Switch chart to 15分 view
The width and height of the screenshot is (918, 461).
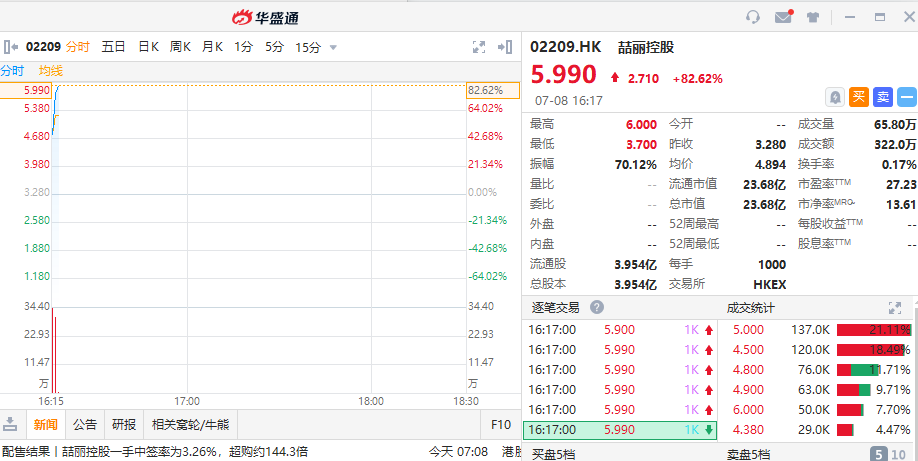coord(307,47)
